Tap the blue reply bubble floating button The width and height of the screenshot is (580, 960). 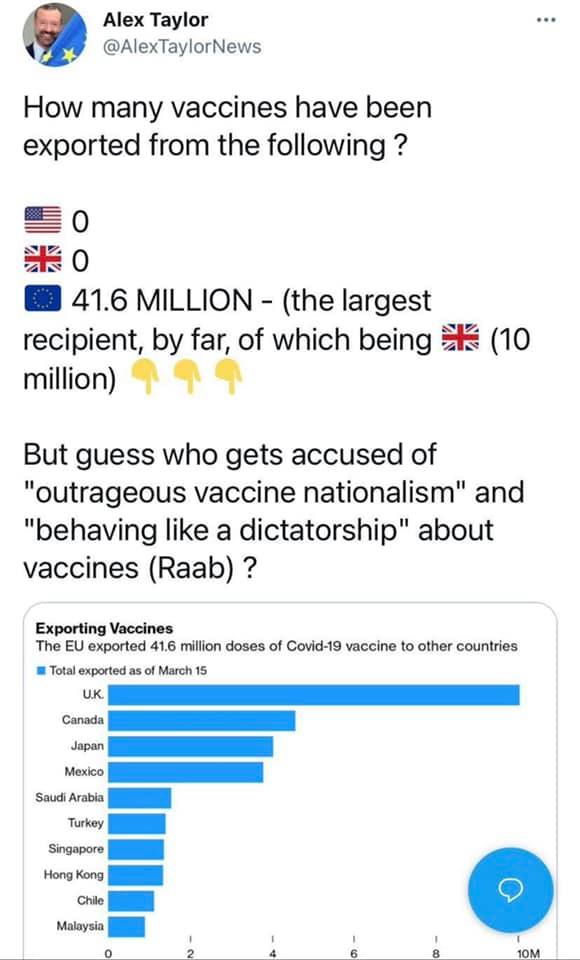pyautogui.click(x=511, y=890)
